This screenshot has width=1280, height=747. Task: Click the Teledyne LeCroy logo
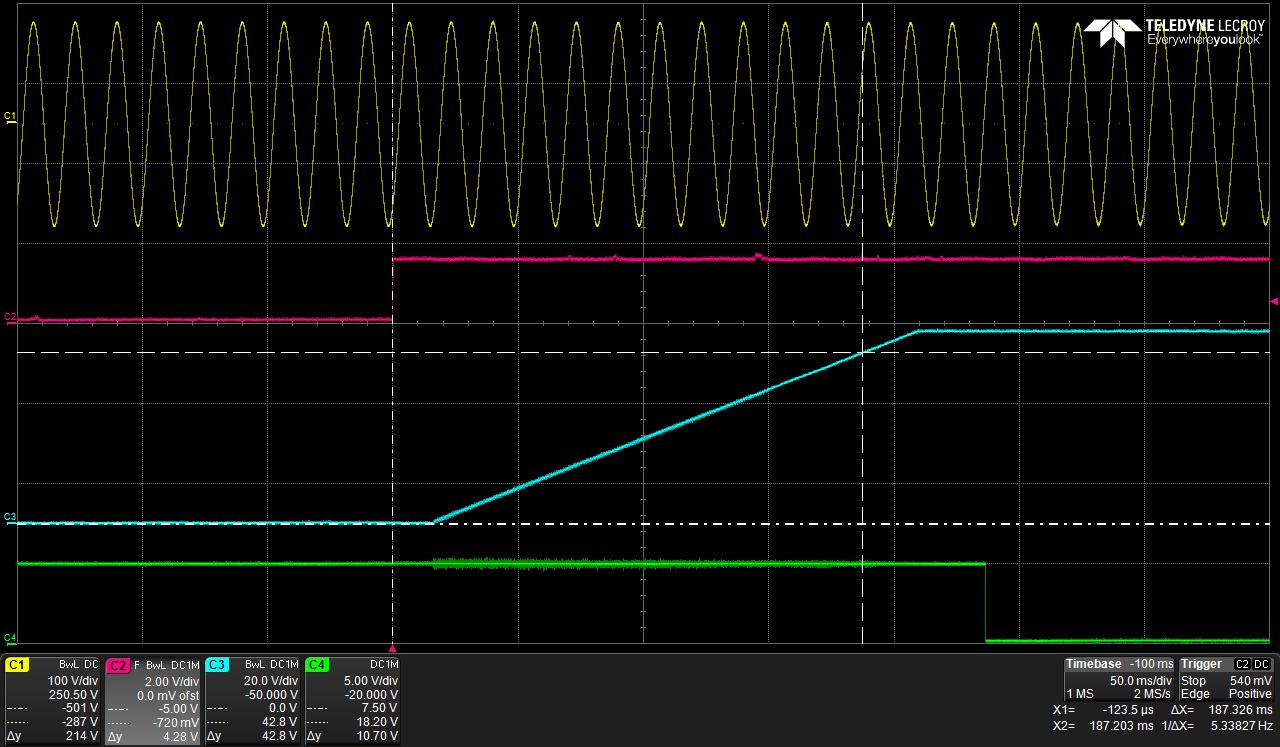[1174, 32]
